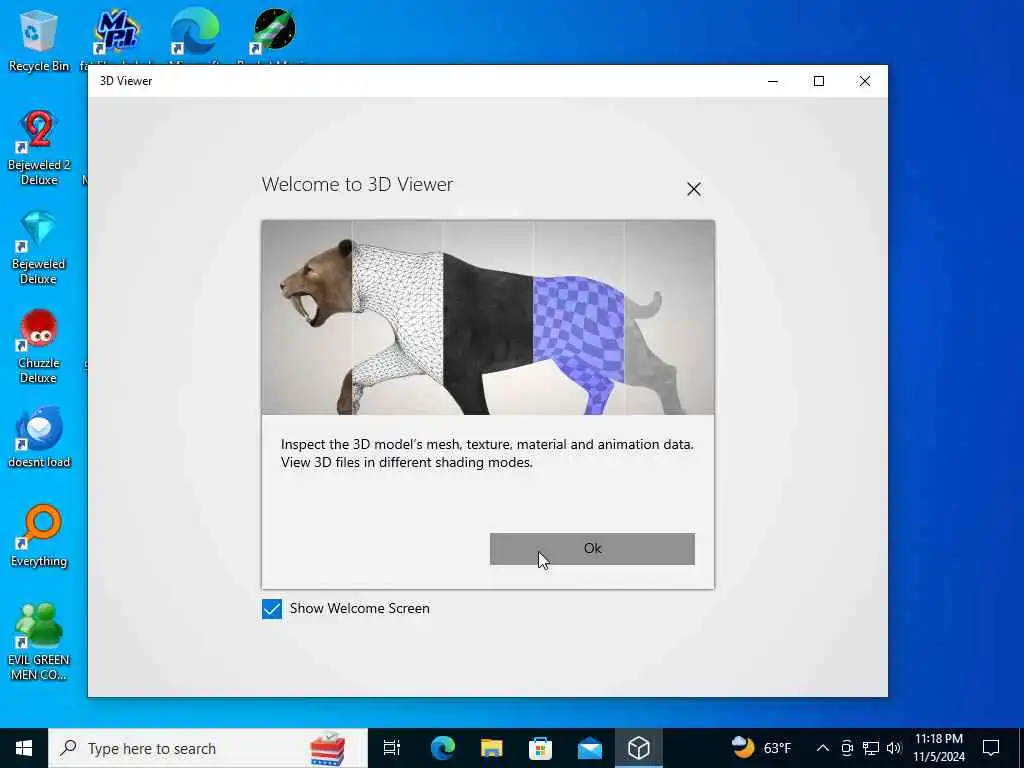
Task: Click the 3D Viewer taskbar icon
Action: click(639, 748)
